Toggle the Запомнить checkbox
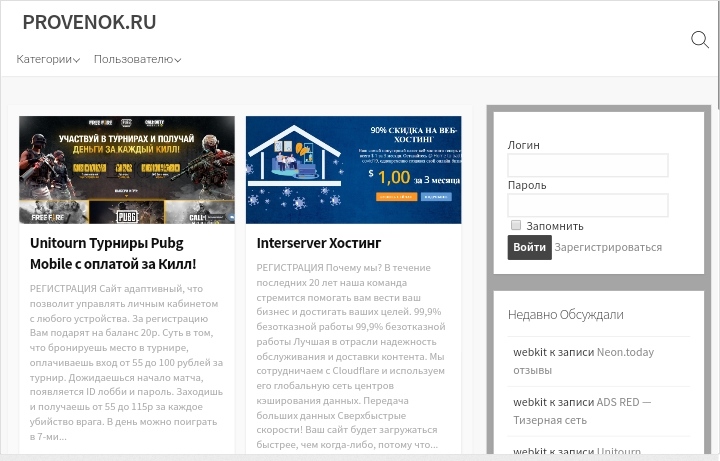The height and width of the screenshot is (461, 720). point(516,225)
